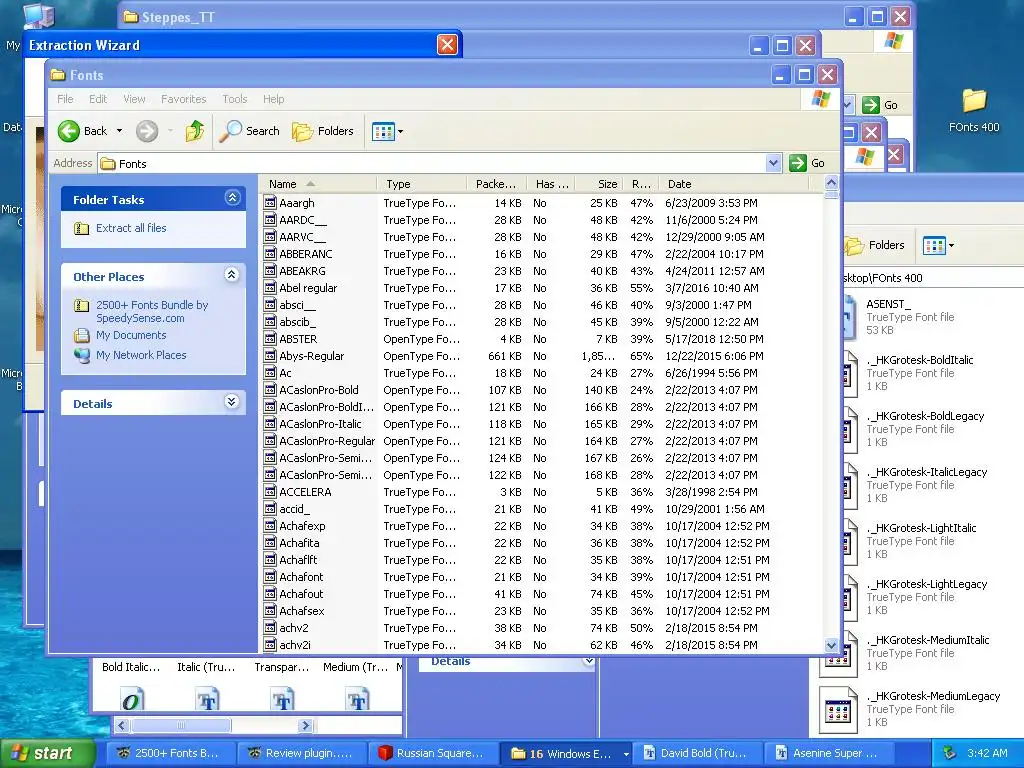Sort file list by Type column header
The width and height of the screenshot is (1024, 768).
click(x=422, y=184)
